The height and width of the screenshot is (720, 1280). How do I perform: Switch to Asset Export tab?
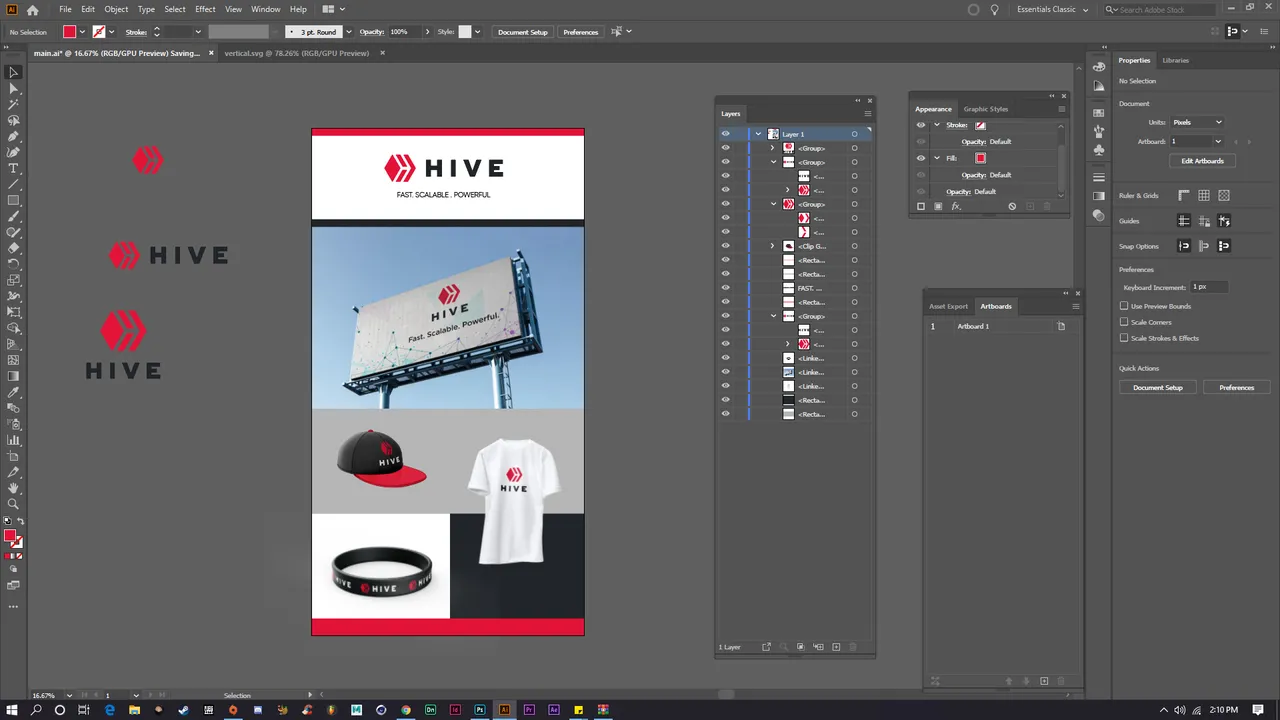[948, 306]
